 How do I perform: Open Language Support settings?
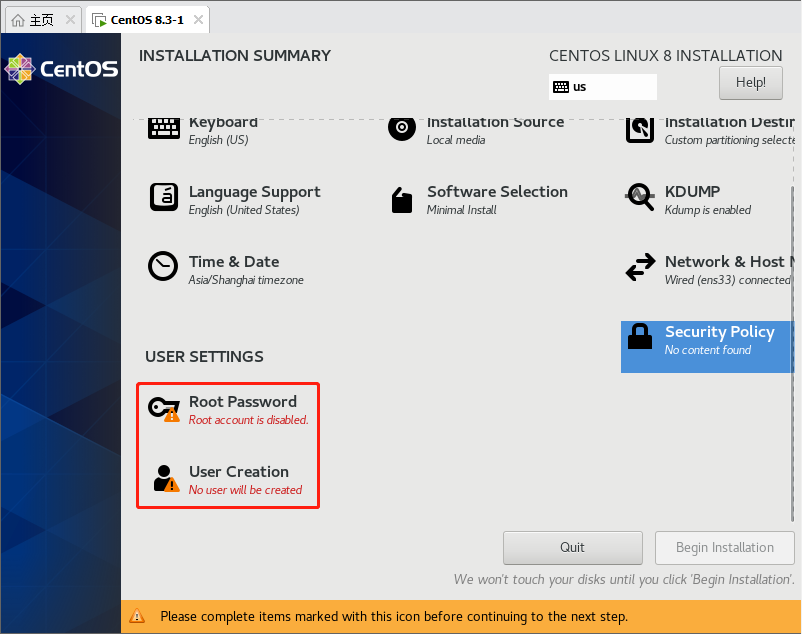234,200
